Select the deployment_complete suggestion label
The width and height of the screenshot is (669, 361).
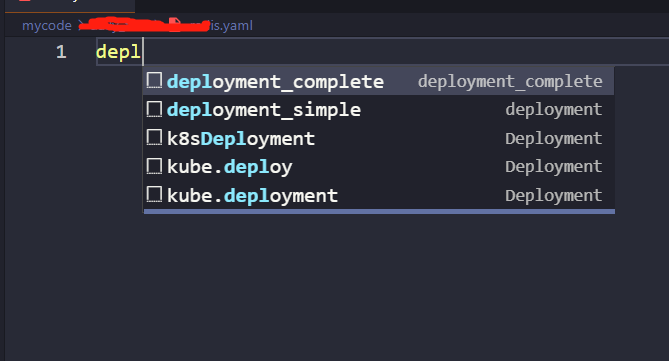(x=275, y=82)
